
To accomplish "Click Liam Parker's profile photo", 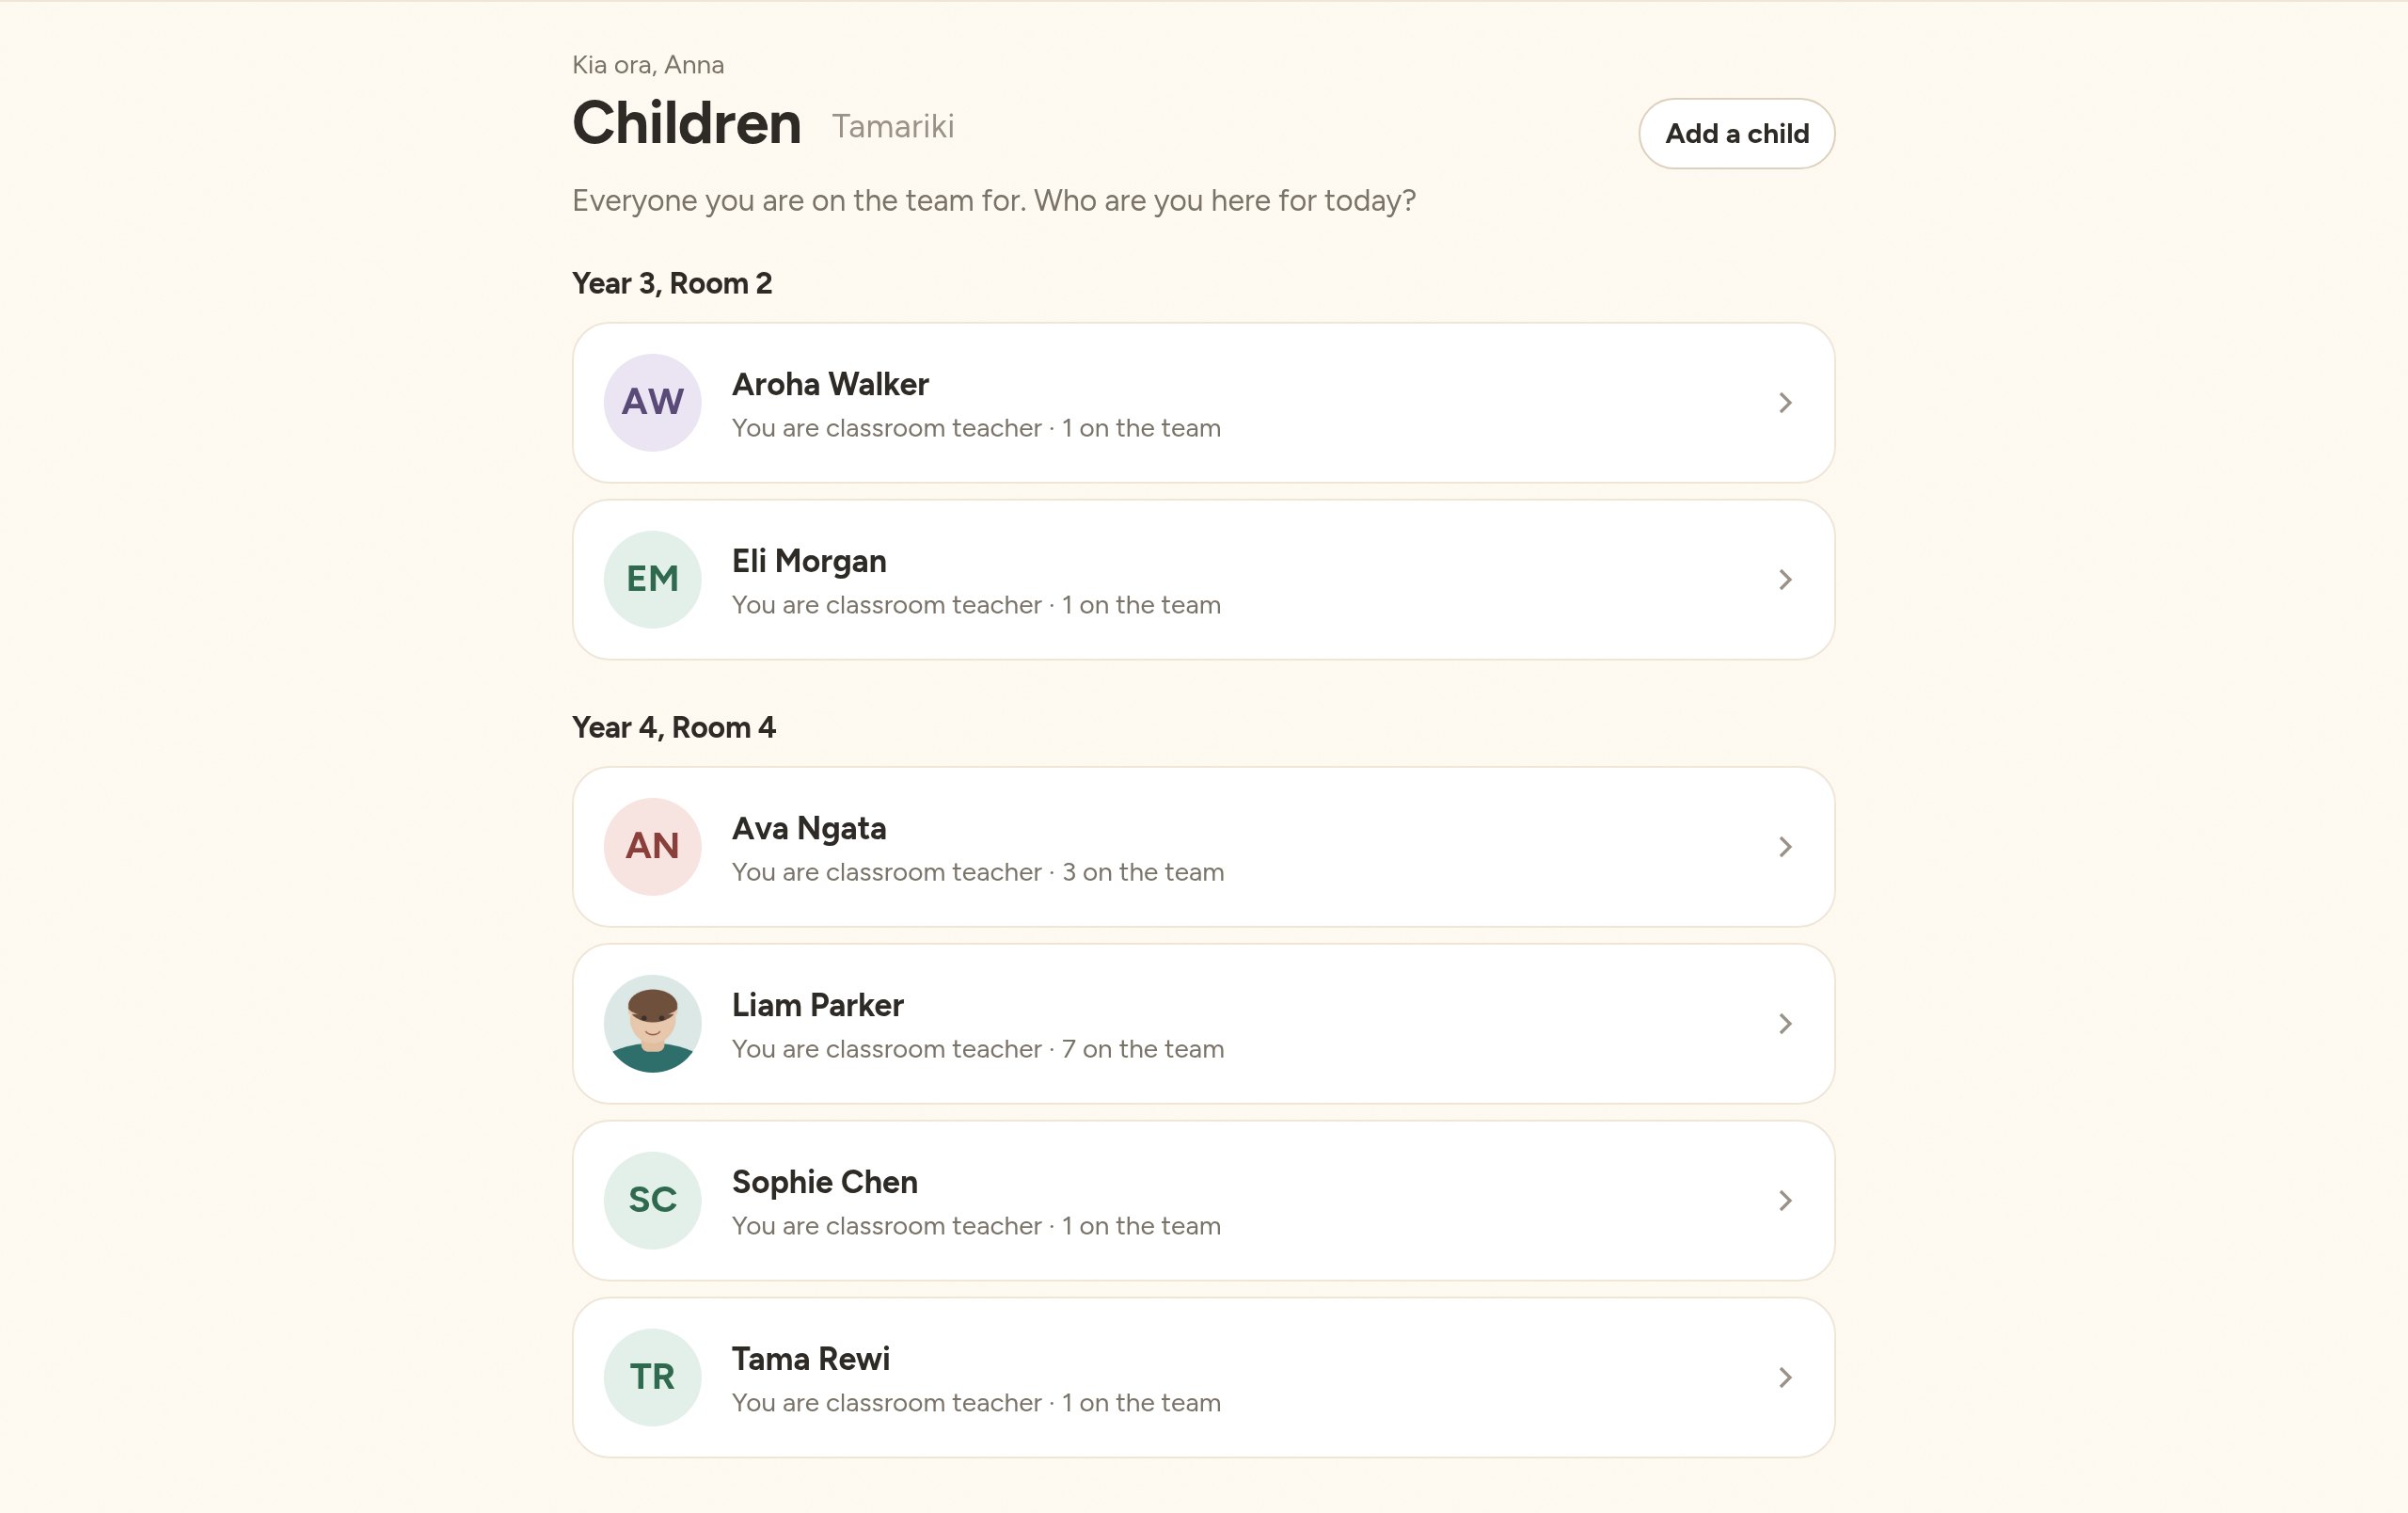I will coord(652,1023).
